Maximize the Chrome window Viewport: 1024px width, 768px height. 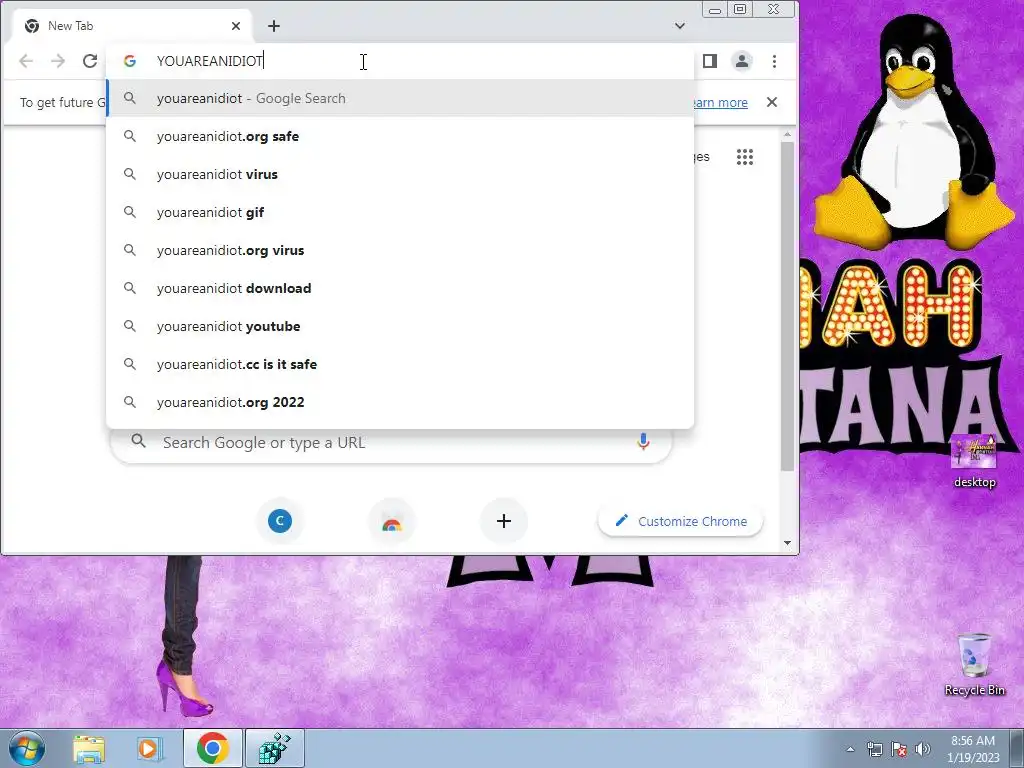[740, 9]
